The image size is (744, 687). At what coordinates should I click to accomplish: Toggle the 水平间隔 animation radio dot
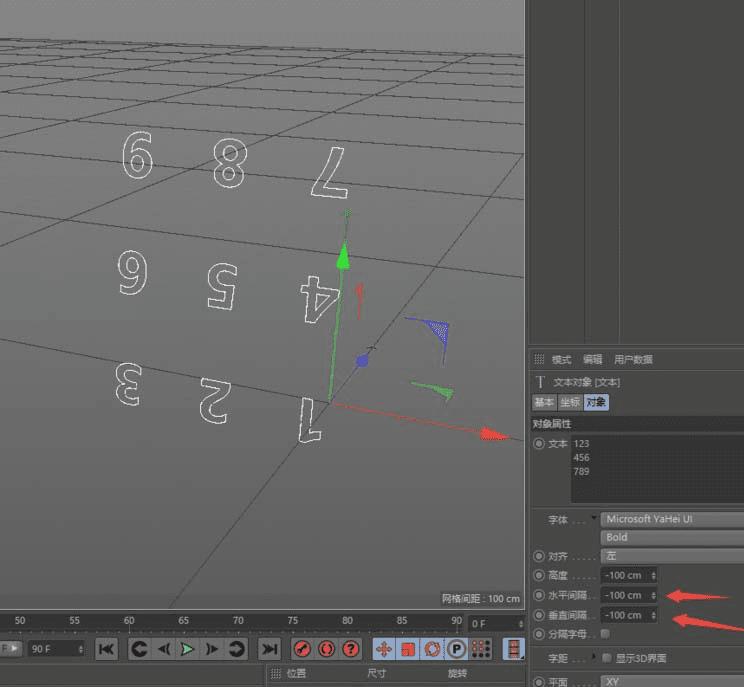pyautogui.click(x=540, y=595)
